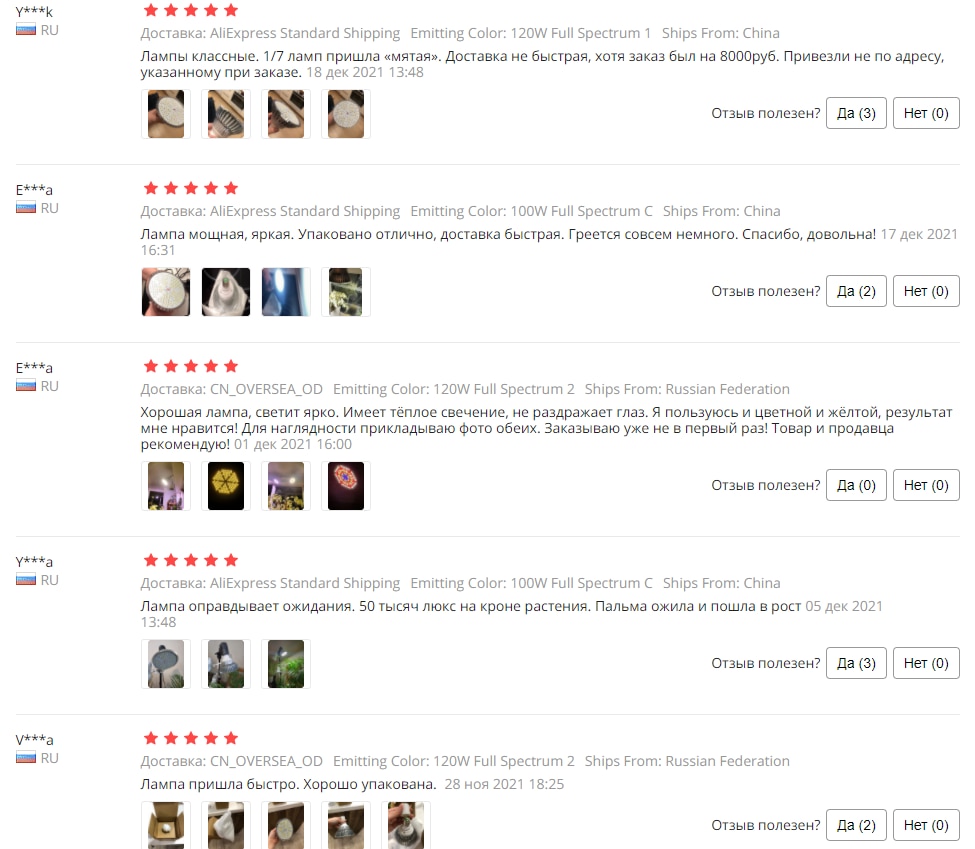Click Нет (0) on Y***k's review
This screenshot has height=849, width=975.
[926, 113]
